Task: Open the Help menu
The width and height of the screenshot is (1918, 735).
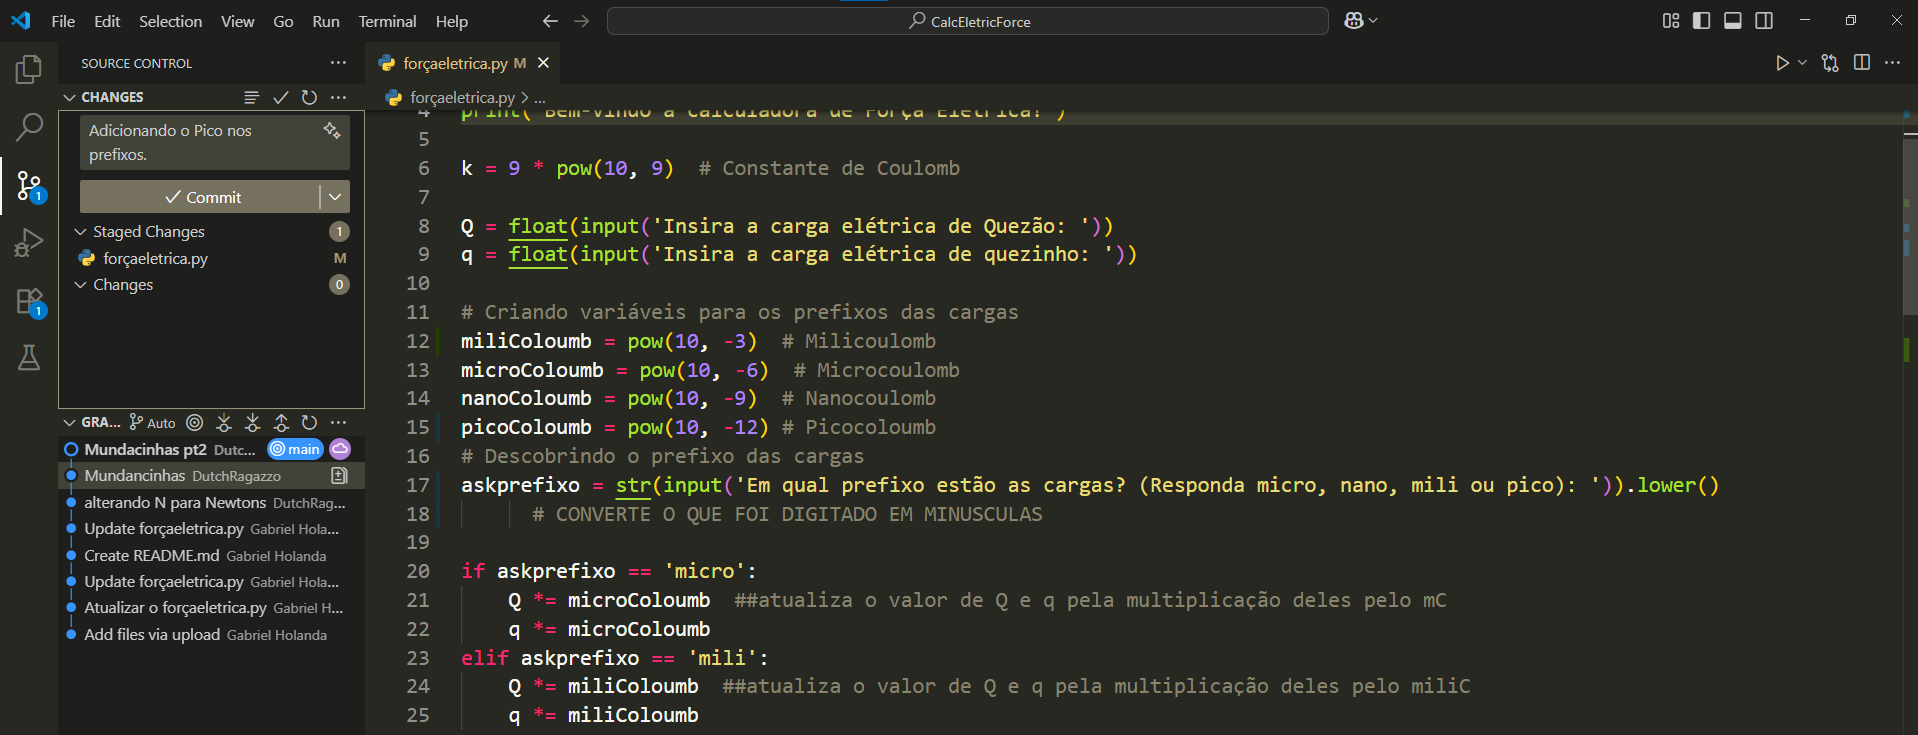Action: (451, 21)
